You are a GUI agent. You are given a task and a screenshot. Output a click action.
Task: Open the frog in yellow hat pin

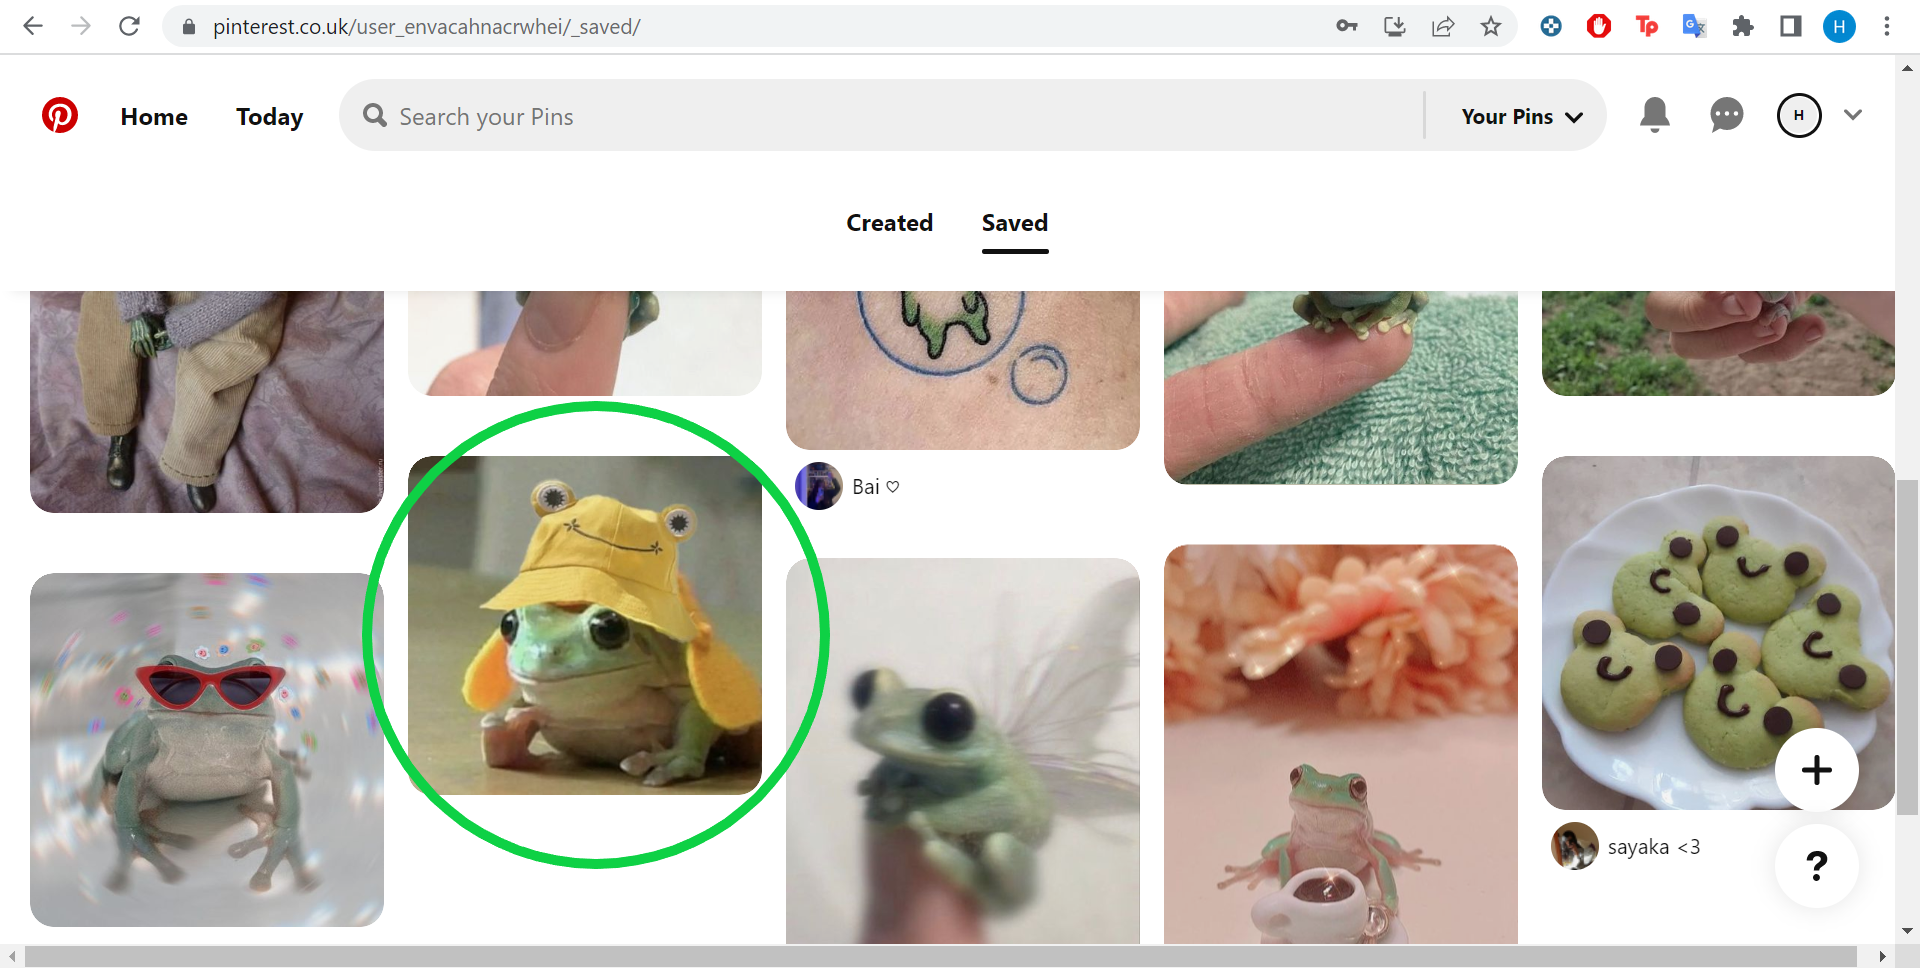[x=585, y=625]
